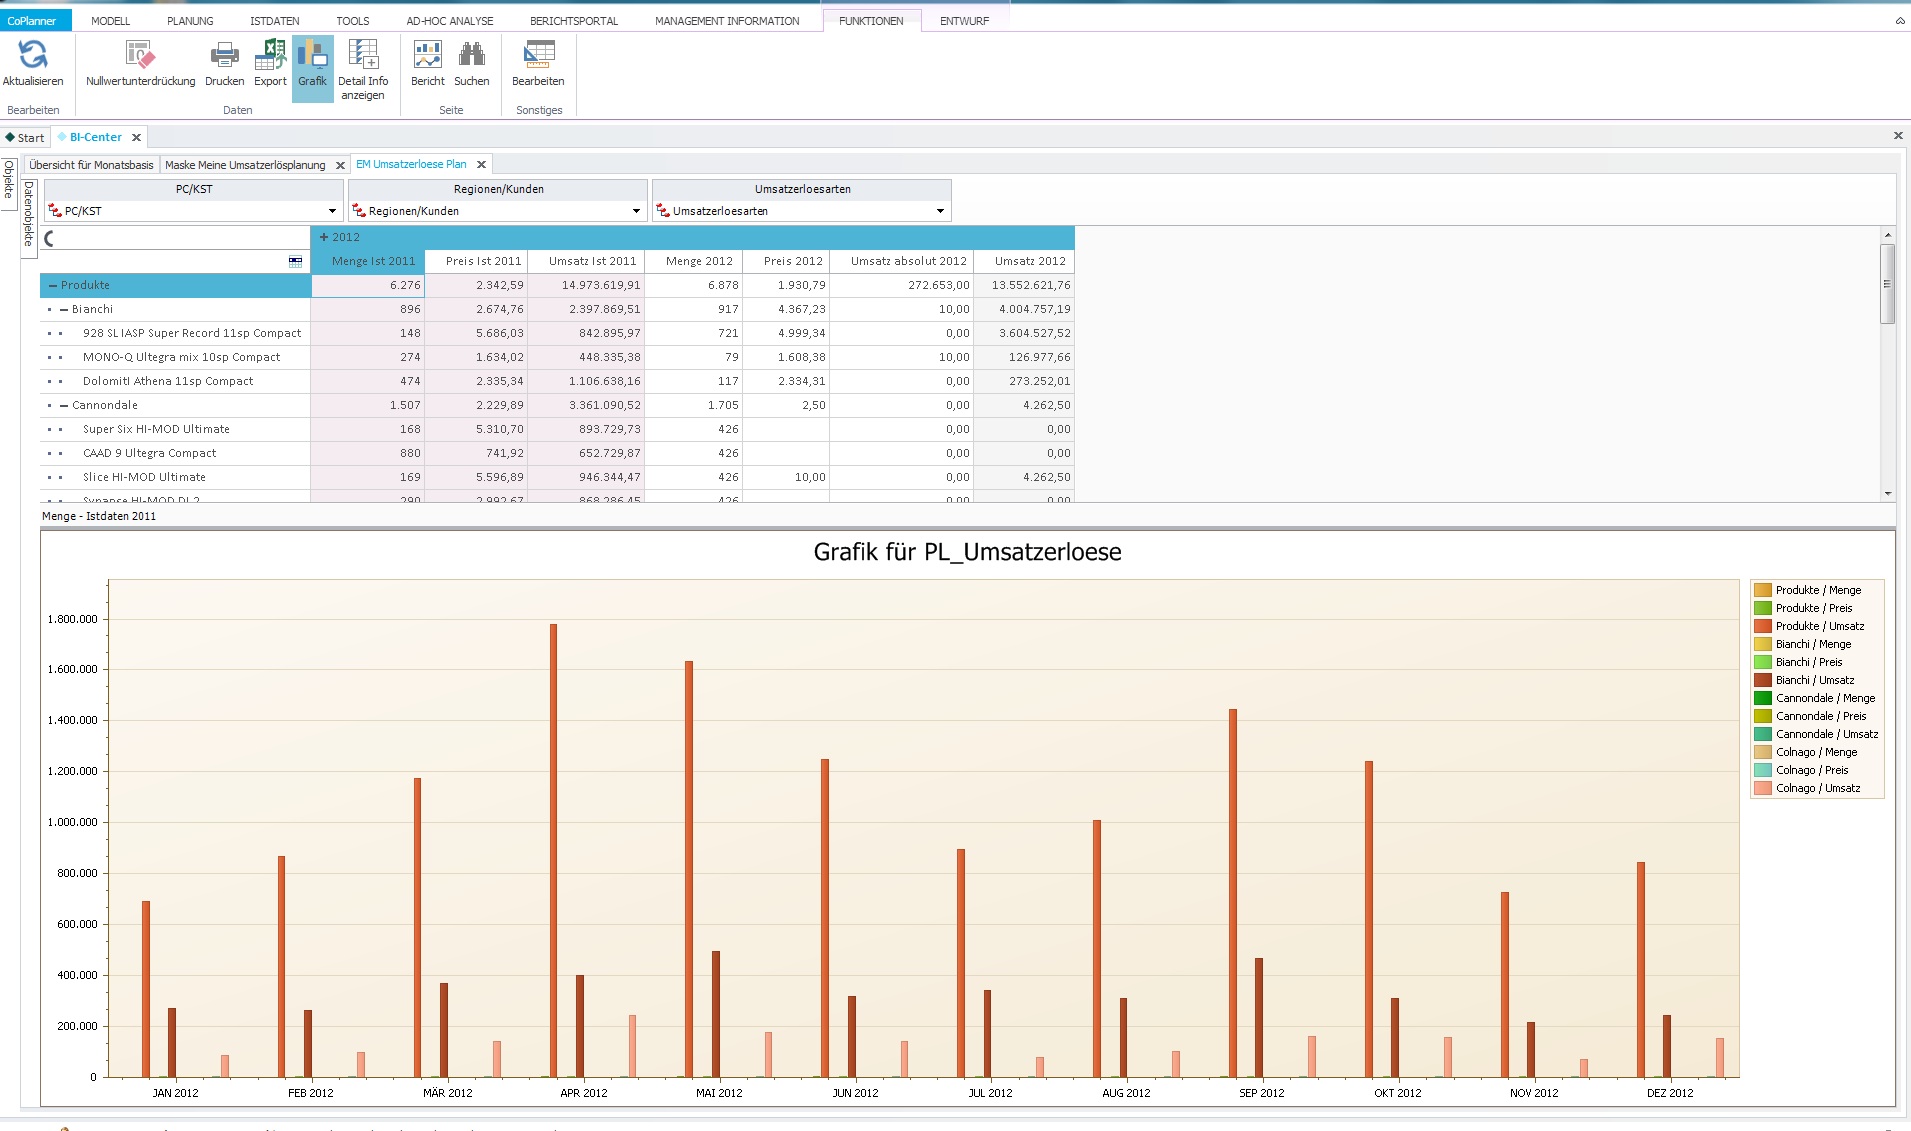The width and height of the screenshot is (1911, 1131).
Task: Open the PC/KST dropdown
Action: (332, 211)
